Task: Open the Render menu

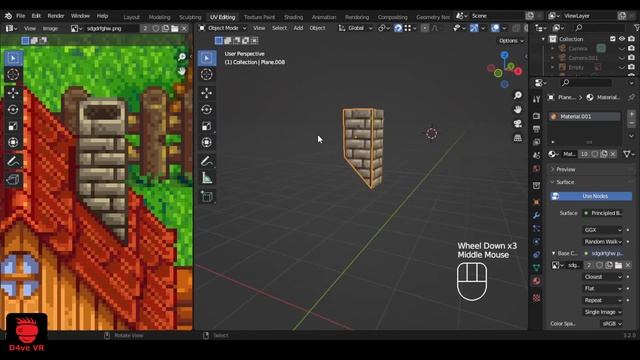Action: tap(56, 16)
